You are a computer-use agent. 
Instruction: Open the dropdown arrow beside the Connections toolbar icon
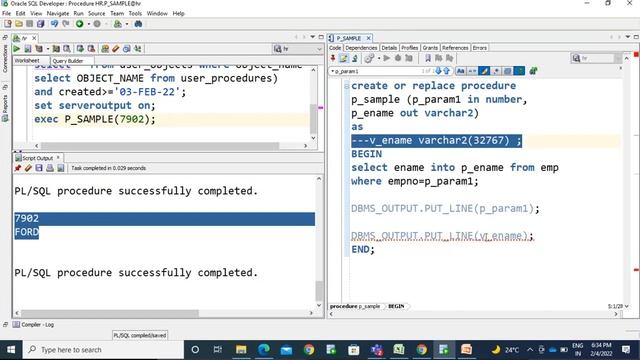127,24
